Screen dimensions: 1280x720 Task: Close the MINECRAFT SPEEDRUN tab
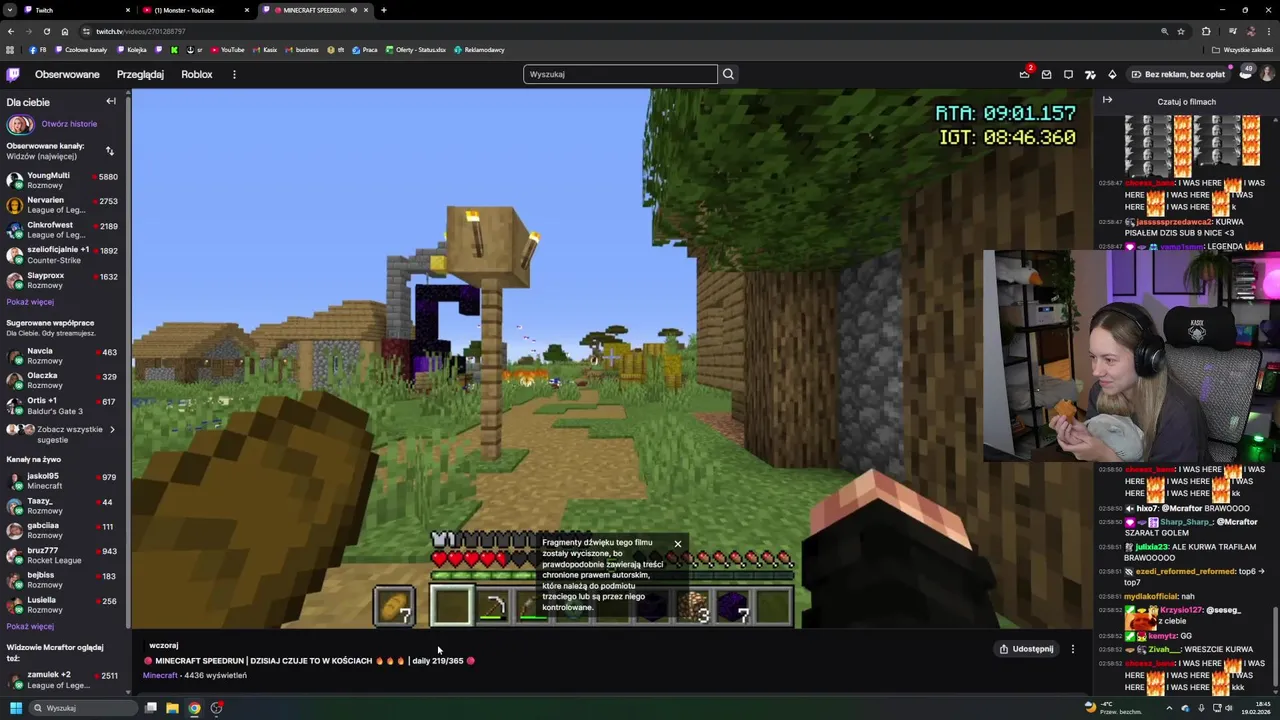click(x=366, y=10)
